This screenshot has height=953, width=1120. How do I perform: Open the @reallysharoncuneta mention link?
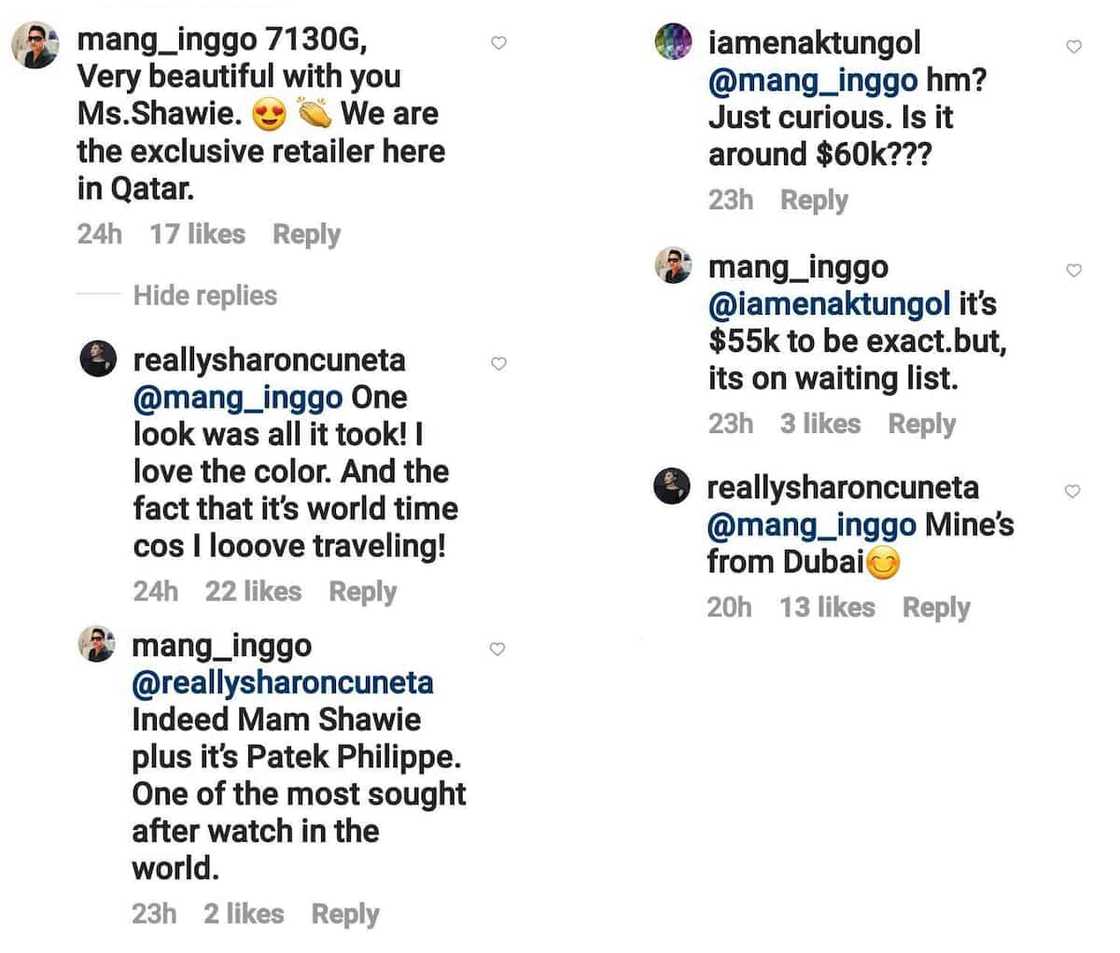[283, 683]
